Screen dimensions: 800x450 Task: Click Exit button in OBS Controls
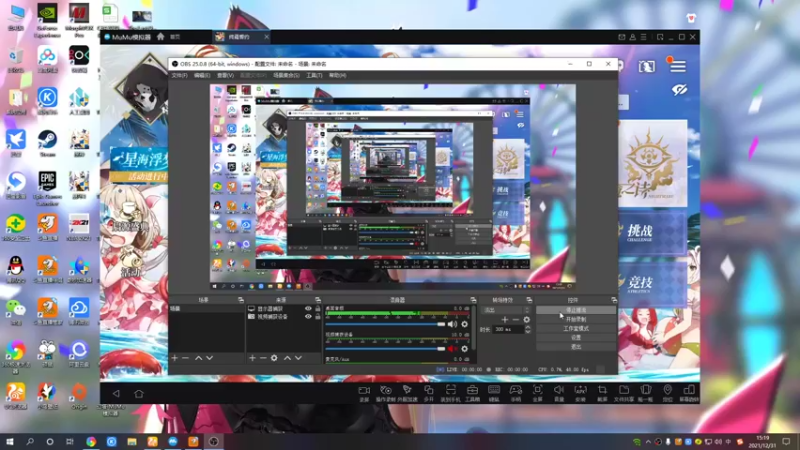(576, 347)
